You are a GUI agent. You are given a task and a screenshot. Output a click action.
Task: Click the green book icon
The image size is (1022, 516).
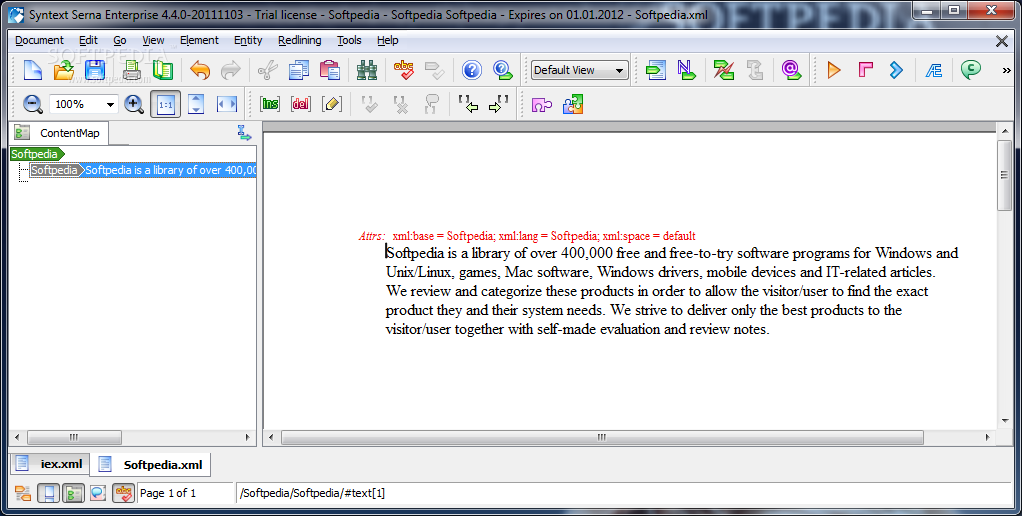click(x=162, y=70)
